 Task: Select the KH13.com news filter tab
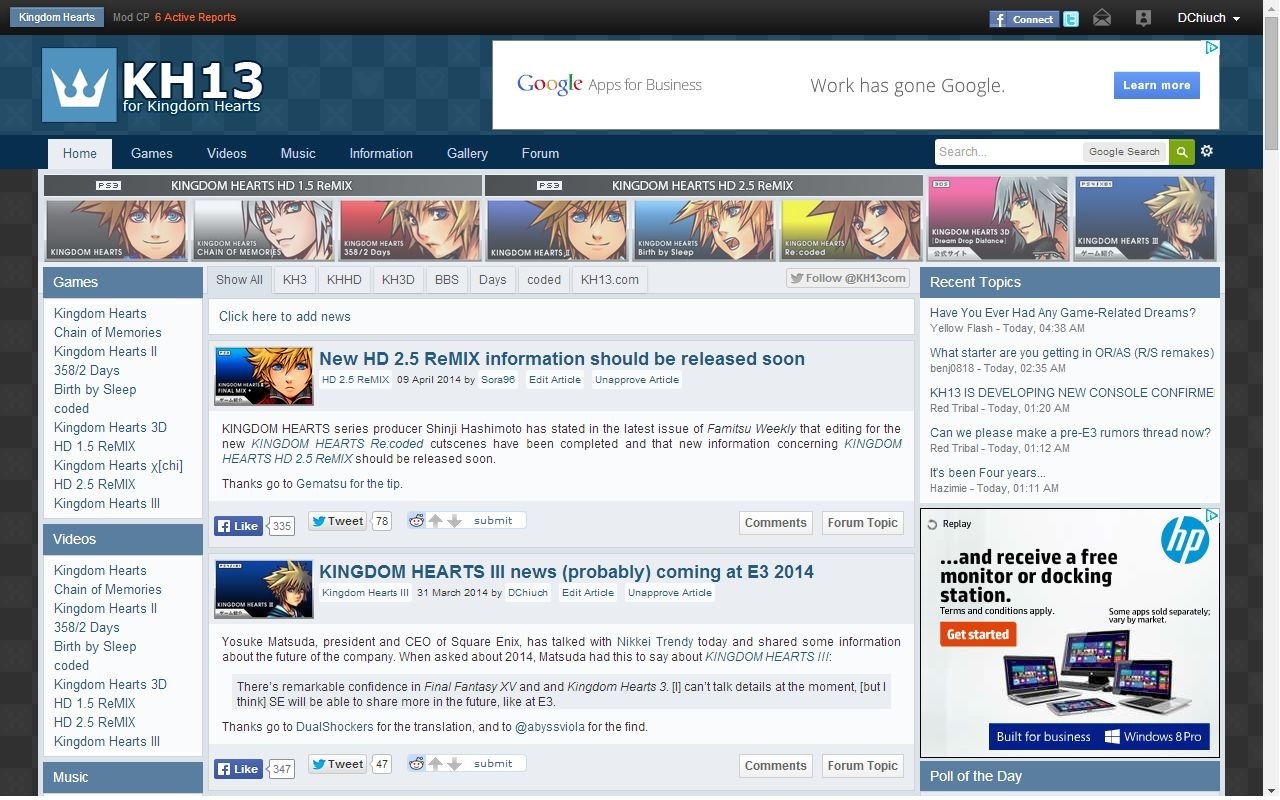point(610,280)
